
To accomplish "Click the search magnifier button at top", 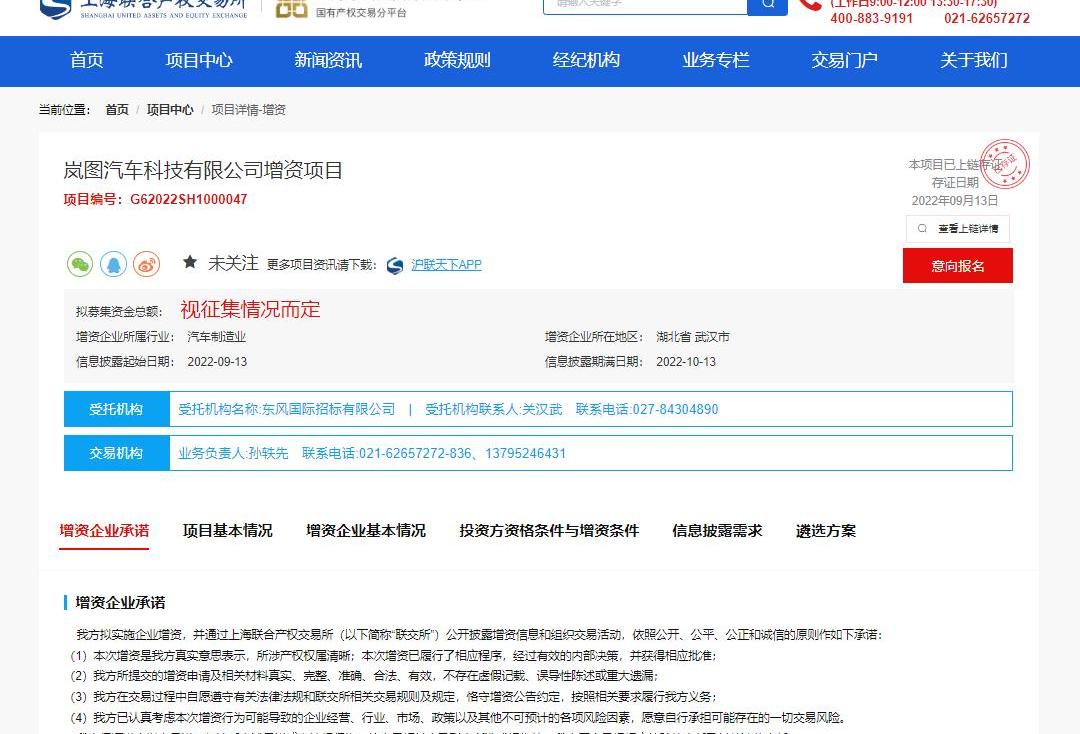I will (x=767, y=6).
